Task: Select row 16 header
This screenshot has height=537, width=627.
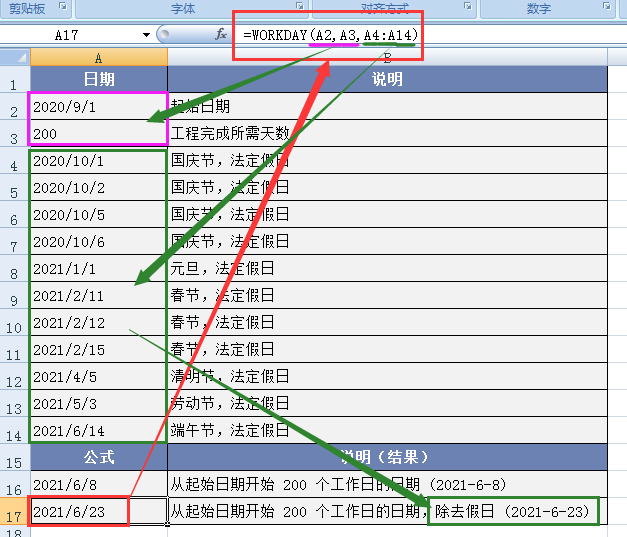Action: point(15,485)
